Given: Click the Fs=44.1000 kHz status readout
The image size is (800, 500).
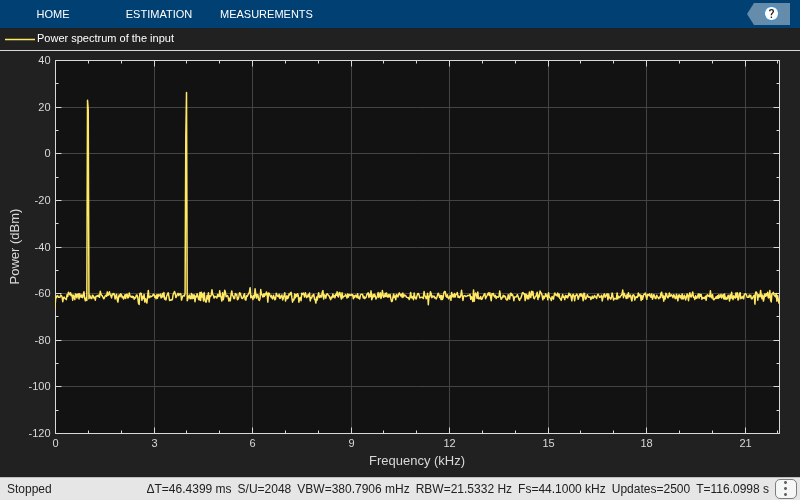Looking at the screenshot, I should coord(561,489).
